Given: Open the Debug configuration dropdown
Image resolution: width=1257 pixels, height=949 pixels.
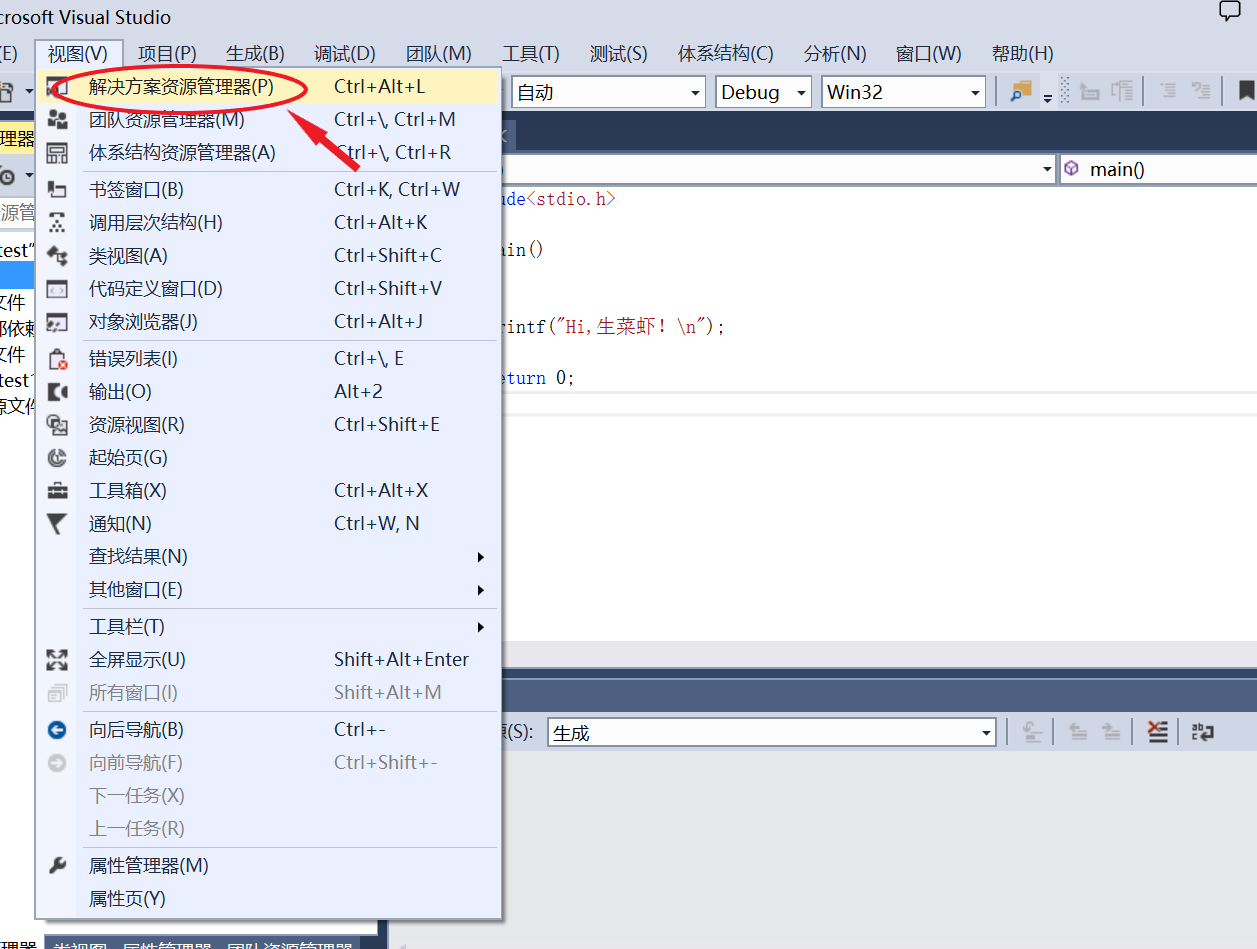Looking at the screenshot, I should pos(764,92).
